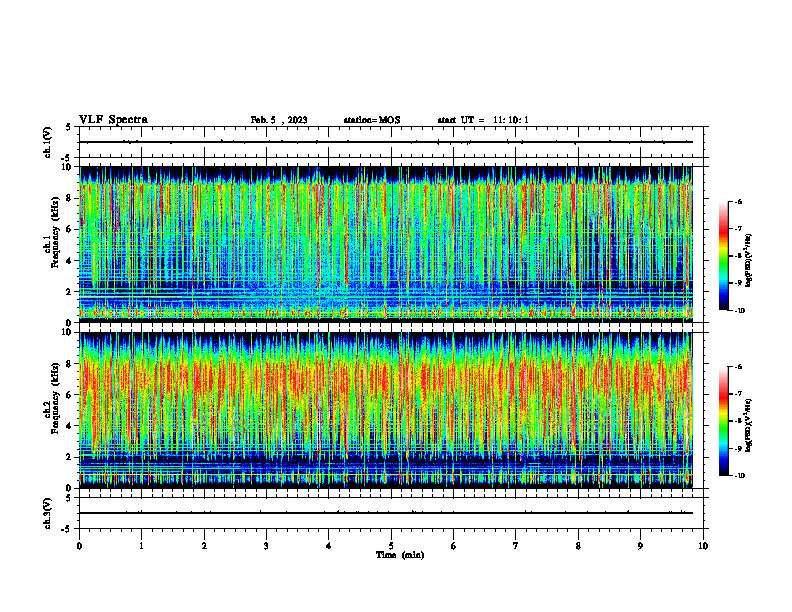Image resolution: width=792 pixels, height=612 pixels.
Task: Click the ch.1 voltage waveform trace
Action: click(x=386, y=142)
